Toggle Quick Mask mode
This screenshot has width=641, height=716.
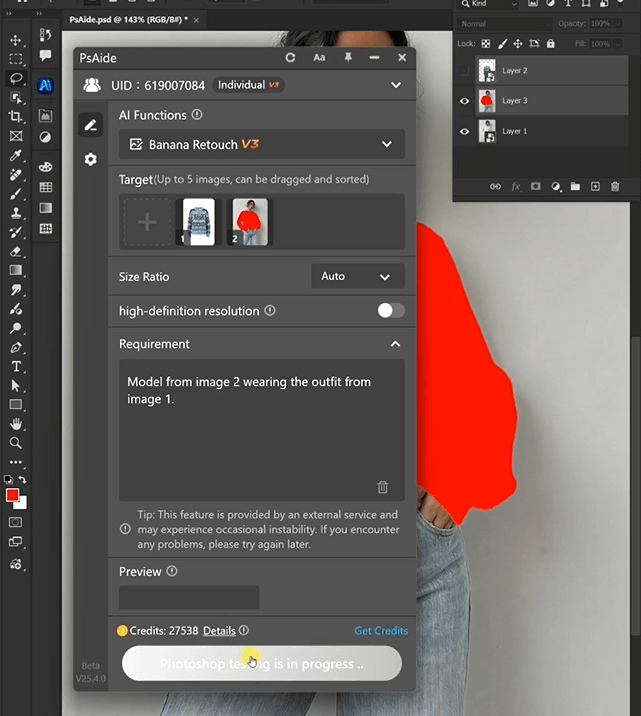click(x=16, y=522)
